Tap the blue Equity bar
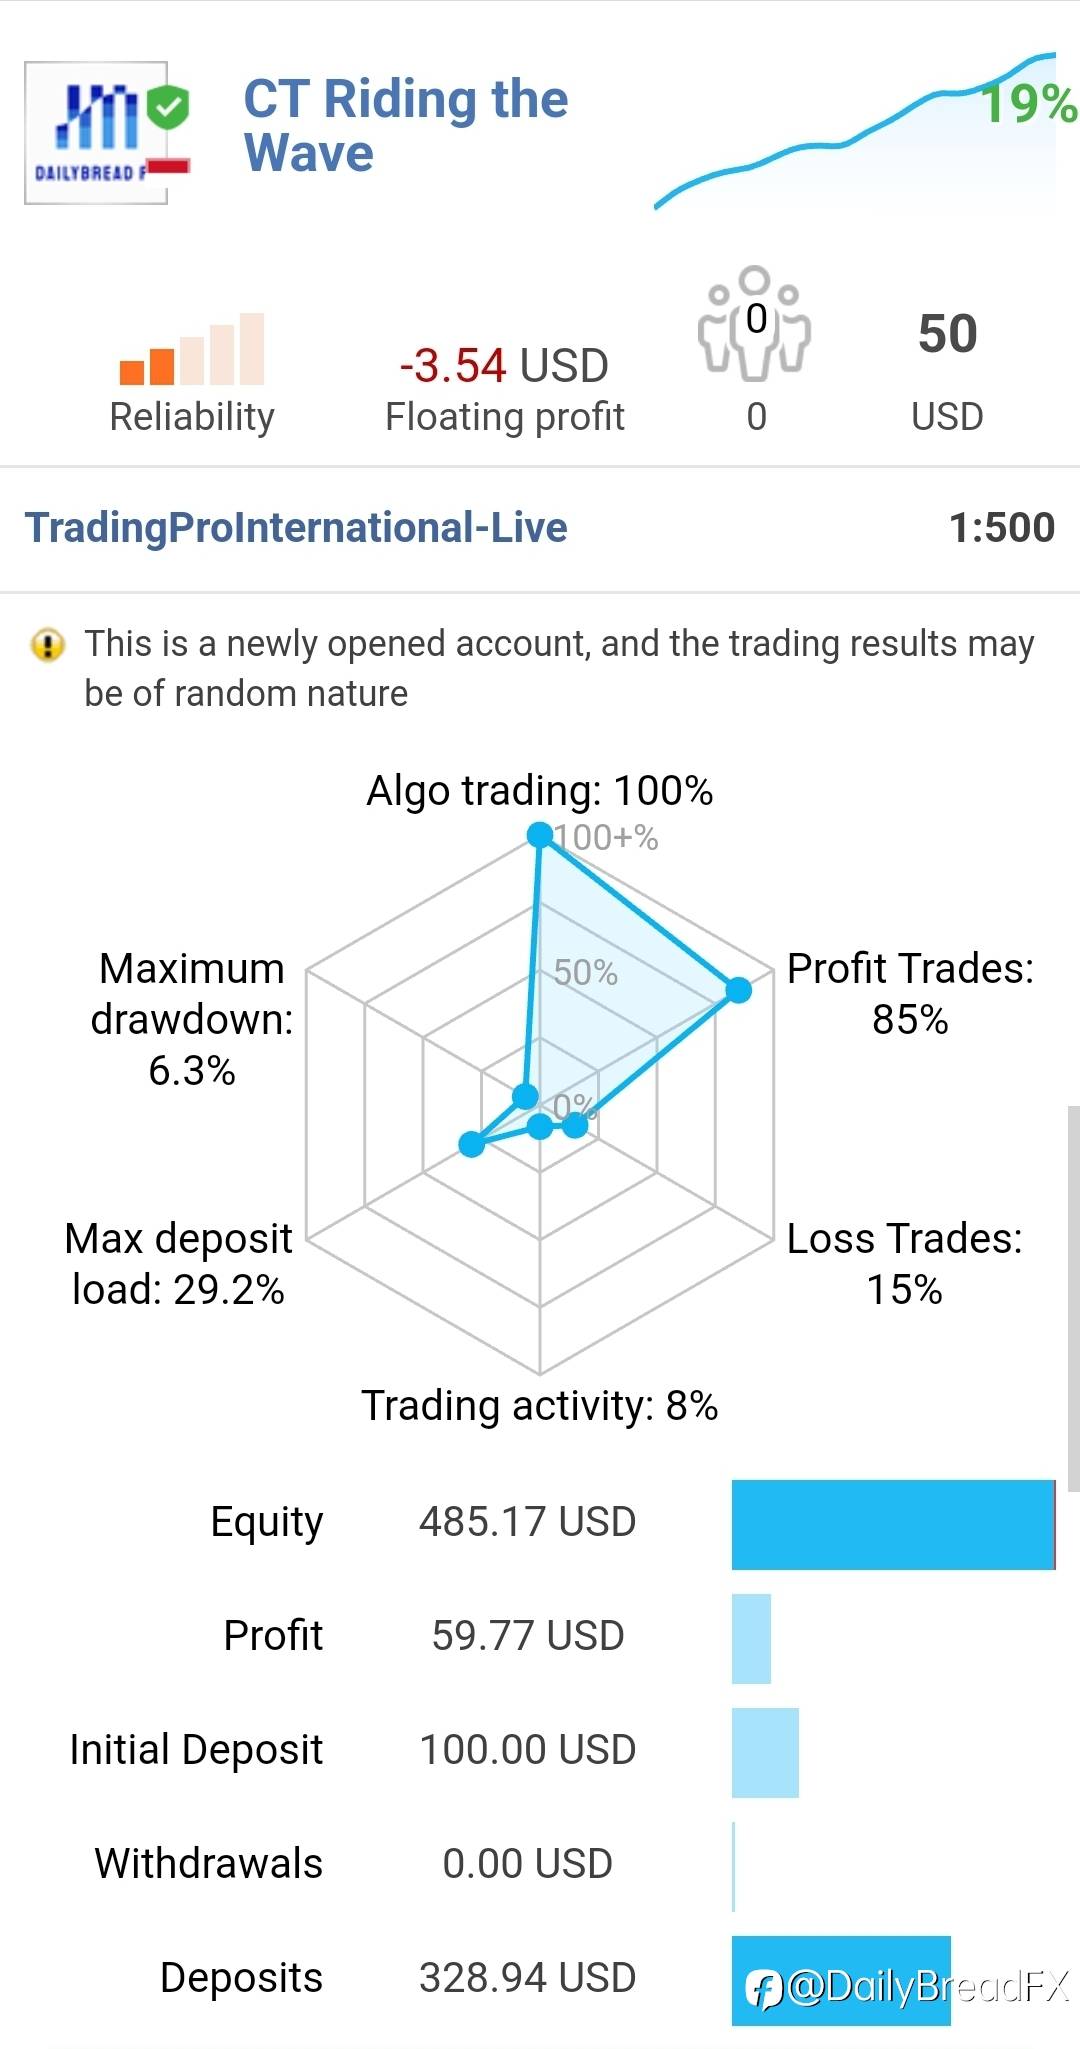The height and width of the screenshot is (2049, 1080). pos(894,1525)
